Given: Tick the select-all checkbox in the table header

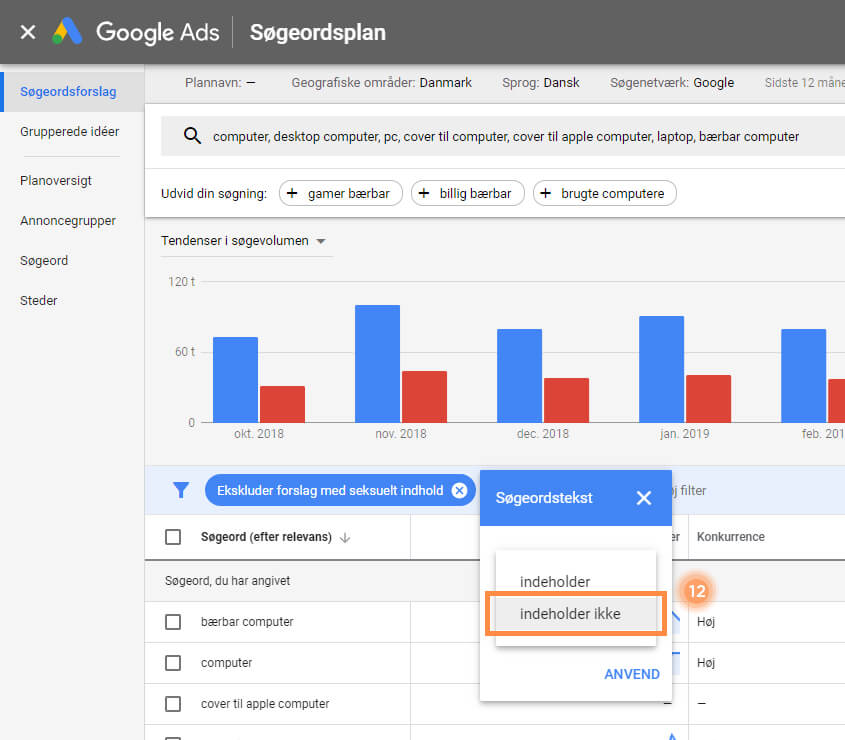Looking at the screenshot, I should pos(173,537).
